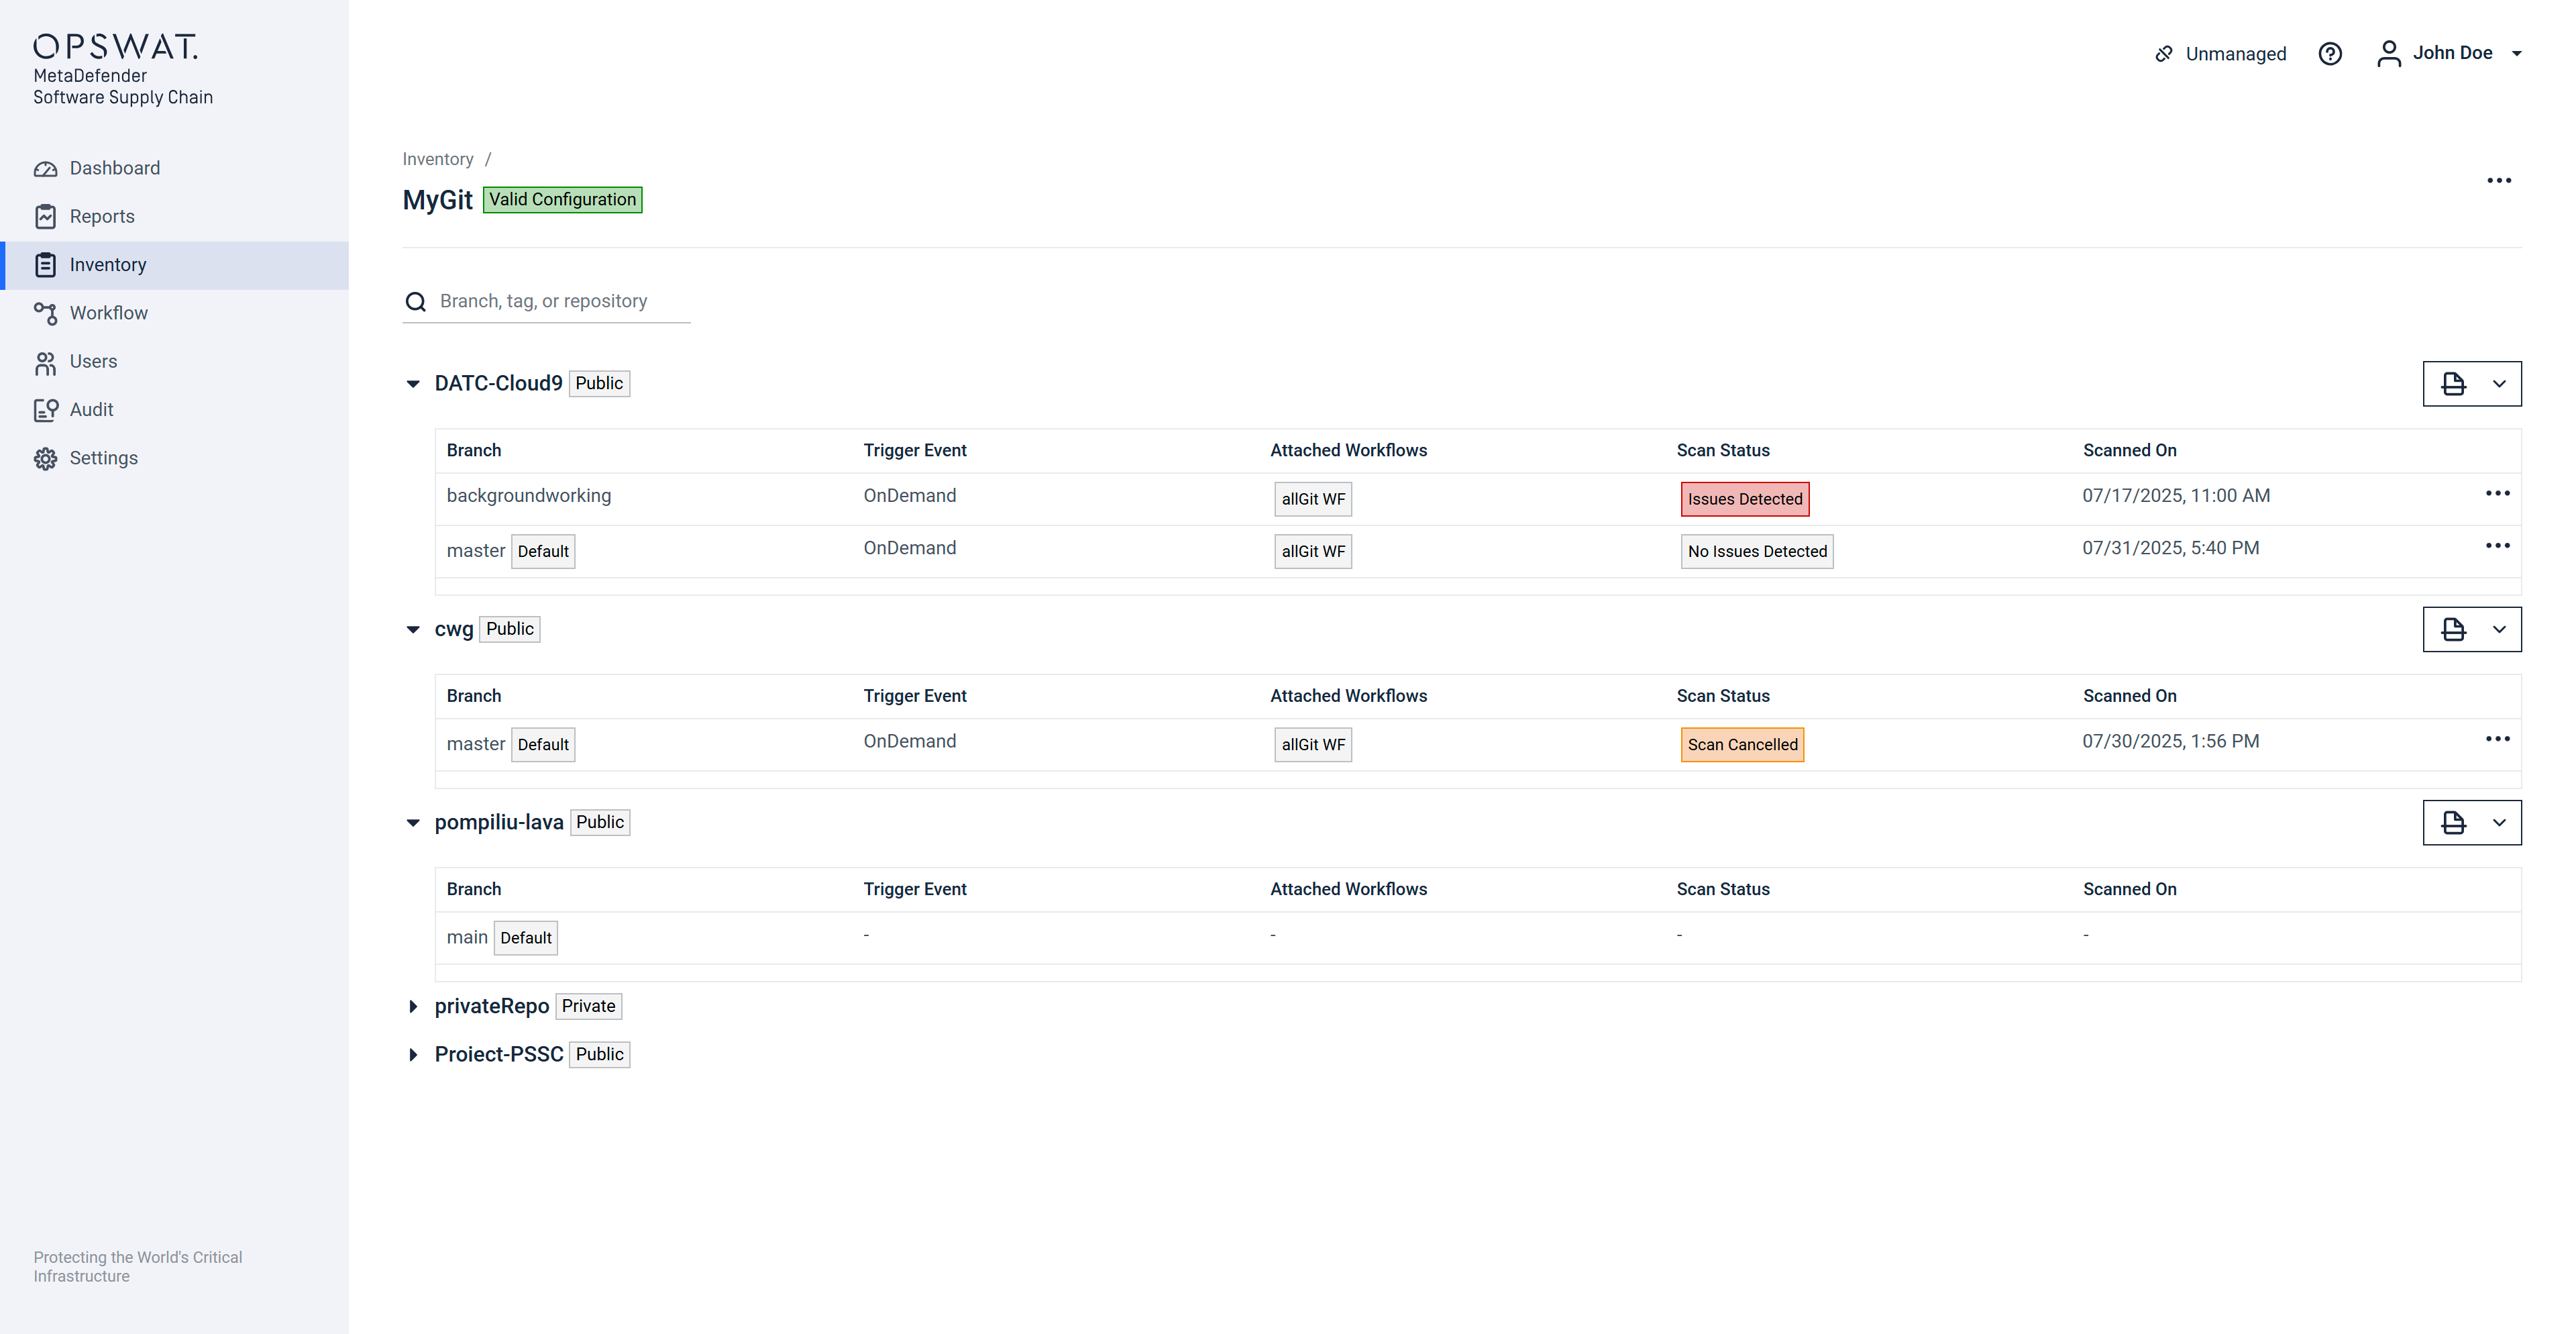Click allGit WF tag on DATC-Cloud9 master row
This screenshot has height=1334, width=2576.
1312,551
